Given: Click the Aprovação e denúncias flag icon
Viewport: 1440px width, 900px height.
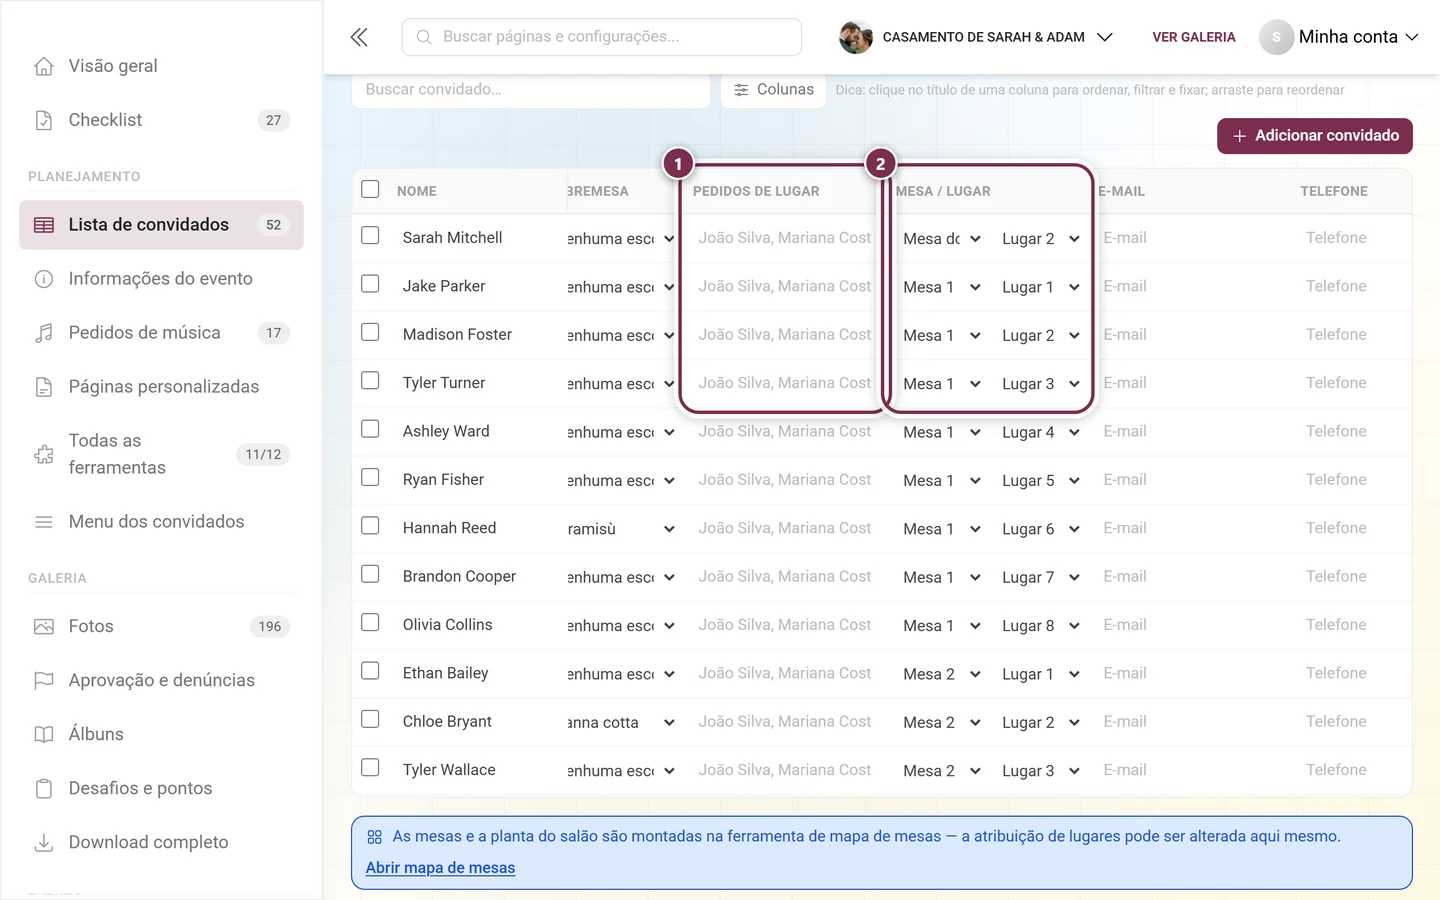Looking at the screenshot, I should [44, 681].
